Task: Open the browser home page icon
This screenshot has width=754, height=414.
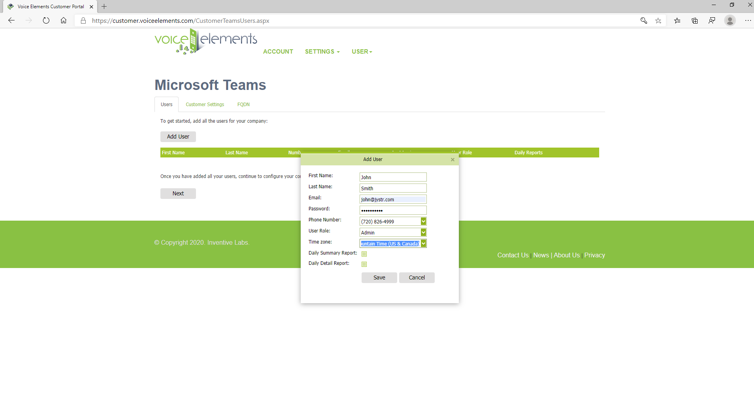Action: click(63, 21)
